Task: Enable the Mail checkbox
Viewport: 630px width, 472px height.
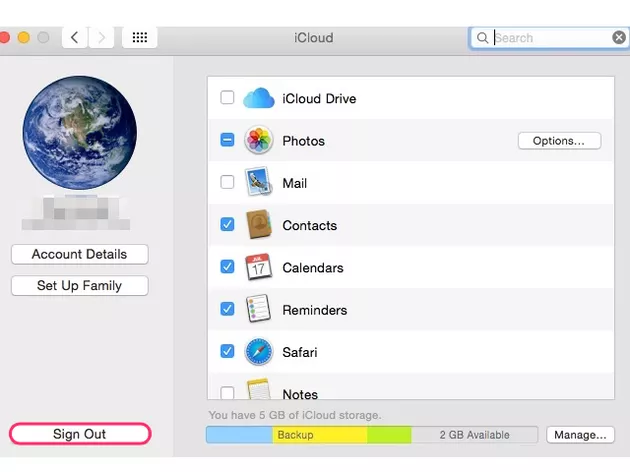Action: 227,182
